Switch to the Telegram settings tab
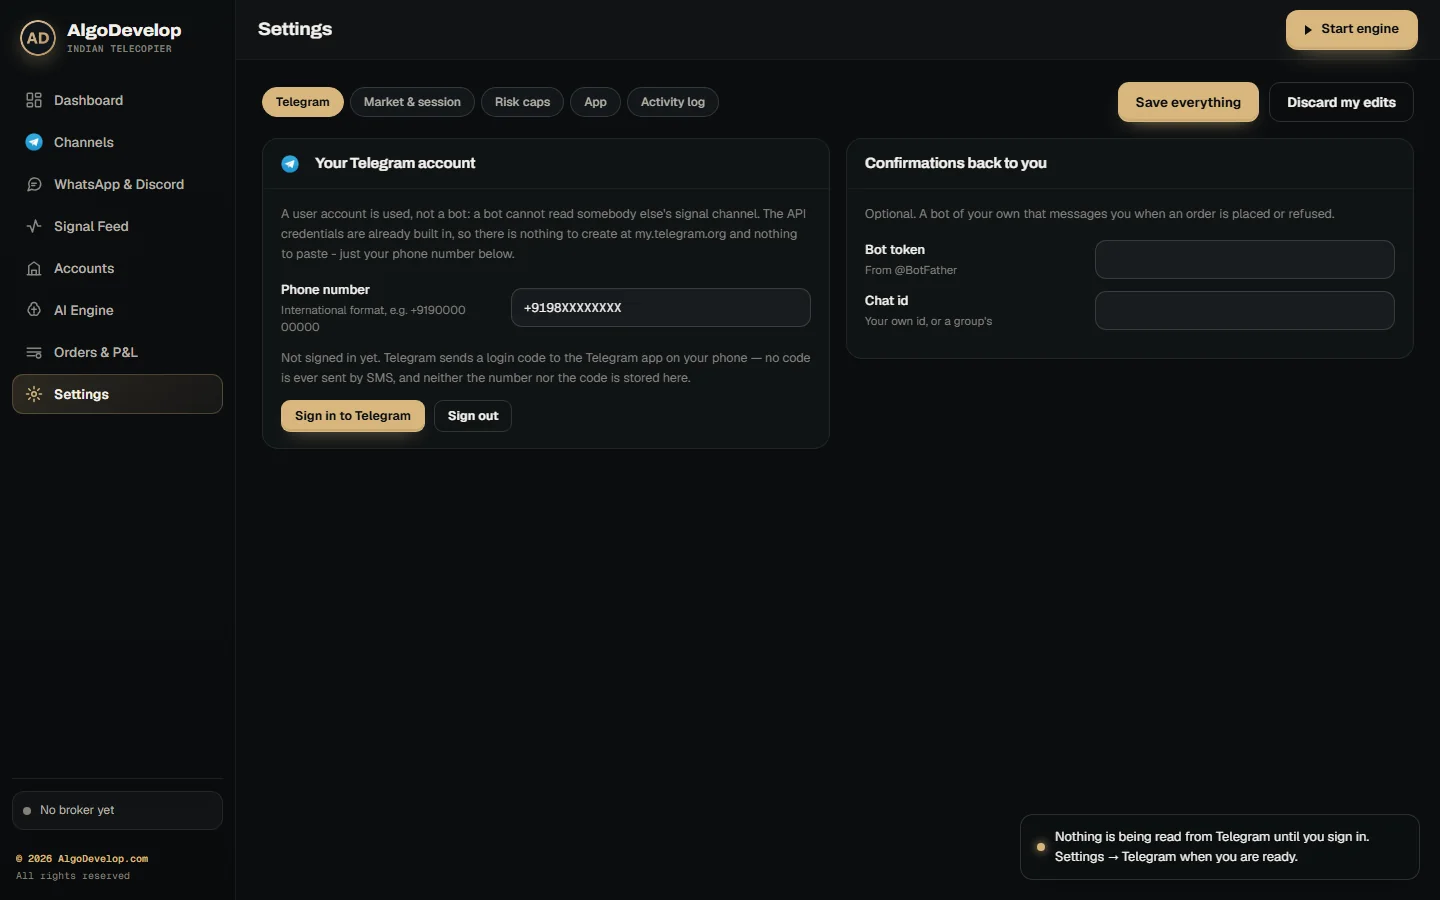 [303, 102]
